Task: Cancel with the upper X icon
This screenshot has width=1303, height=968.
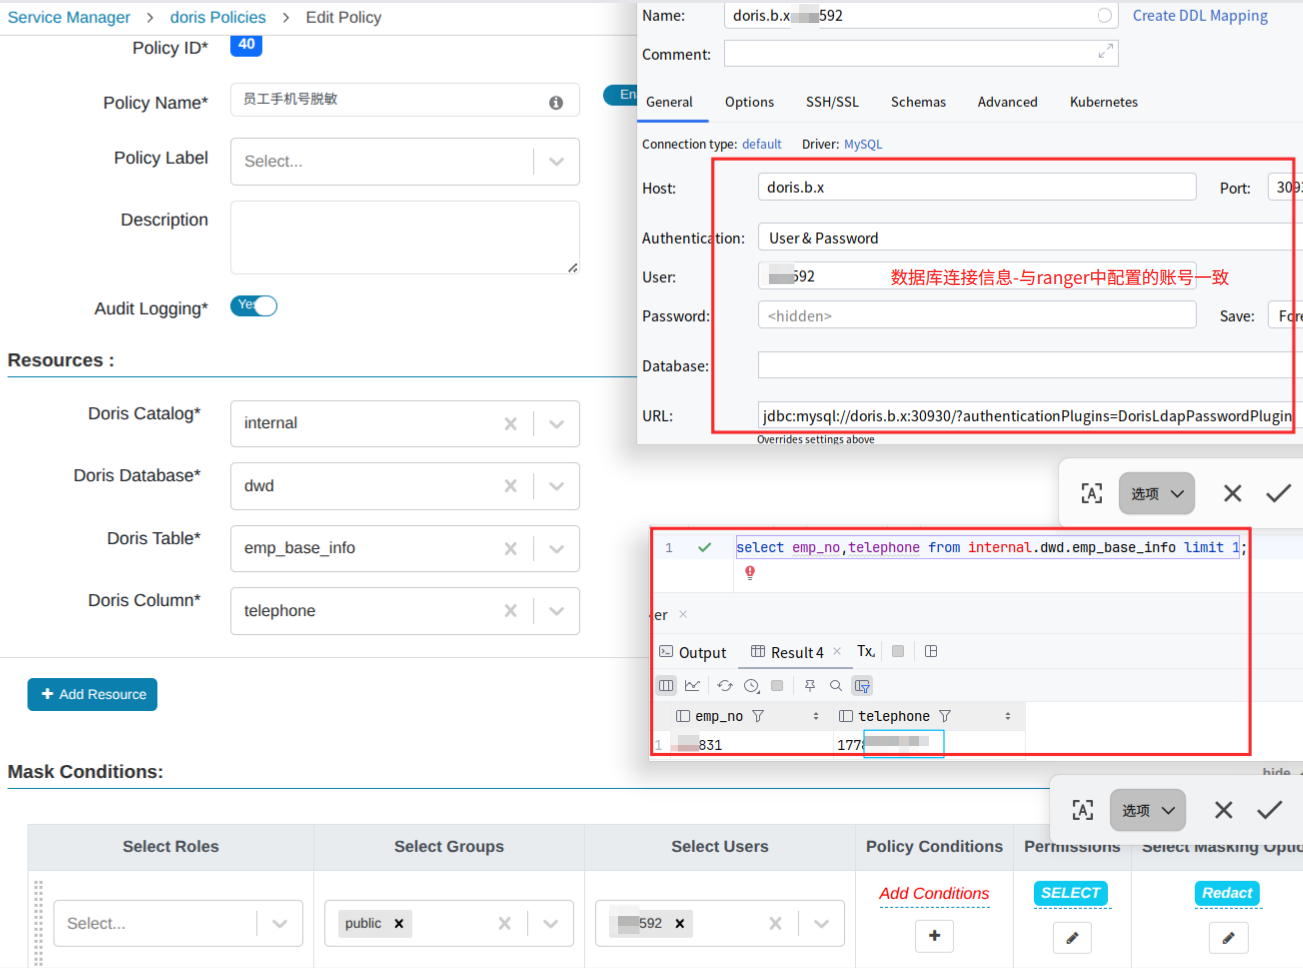Action: click(x=1233, y=493)
